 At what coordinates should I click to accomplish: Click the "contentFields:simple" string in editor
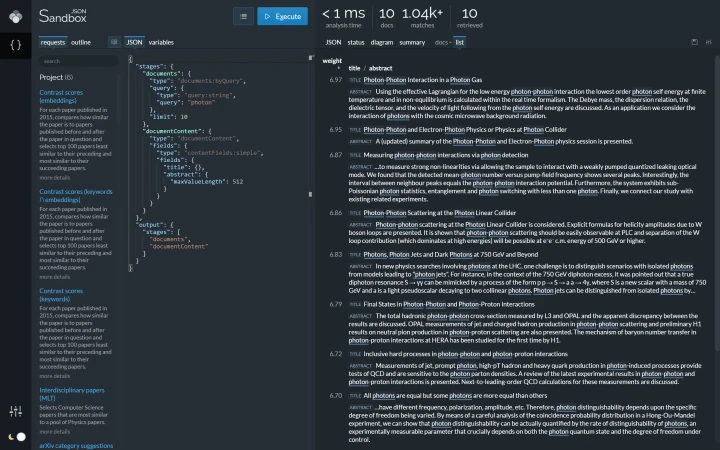click(x=224, y=153)
